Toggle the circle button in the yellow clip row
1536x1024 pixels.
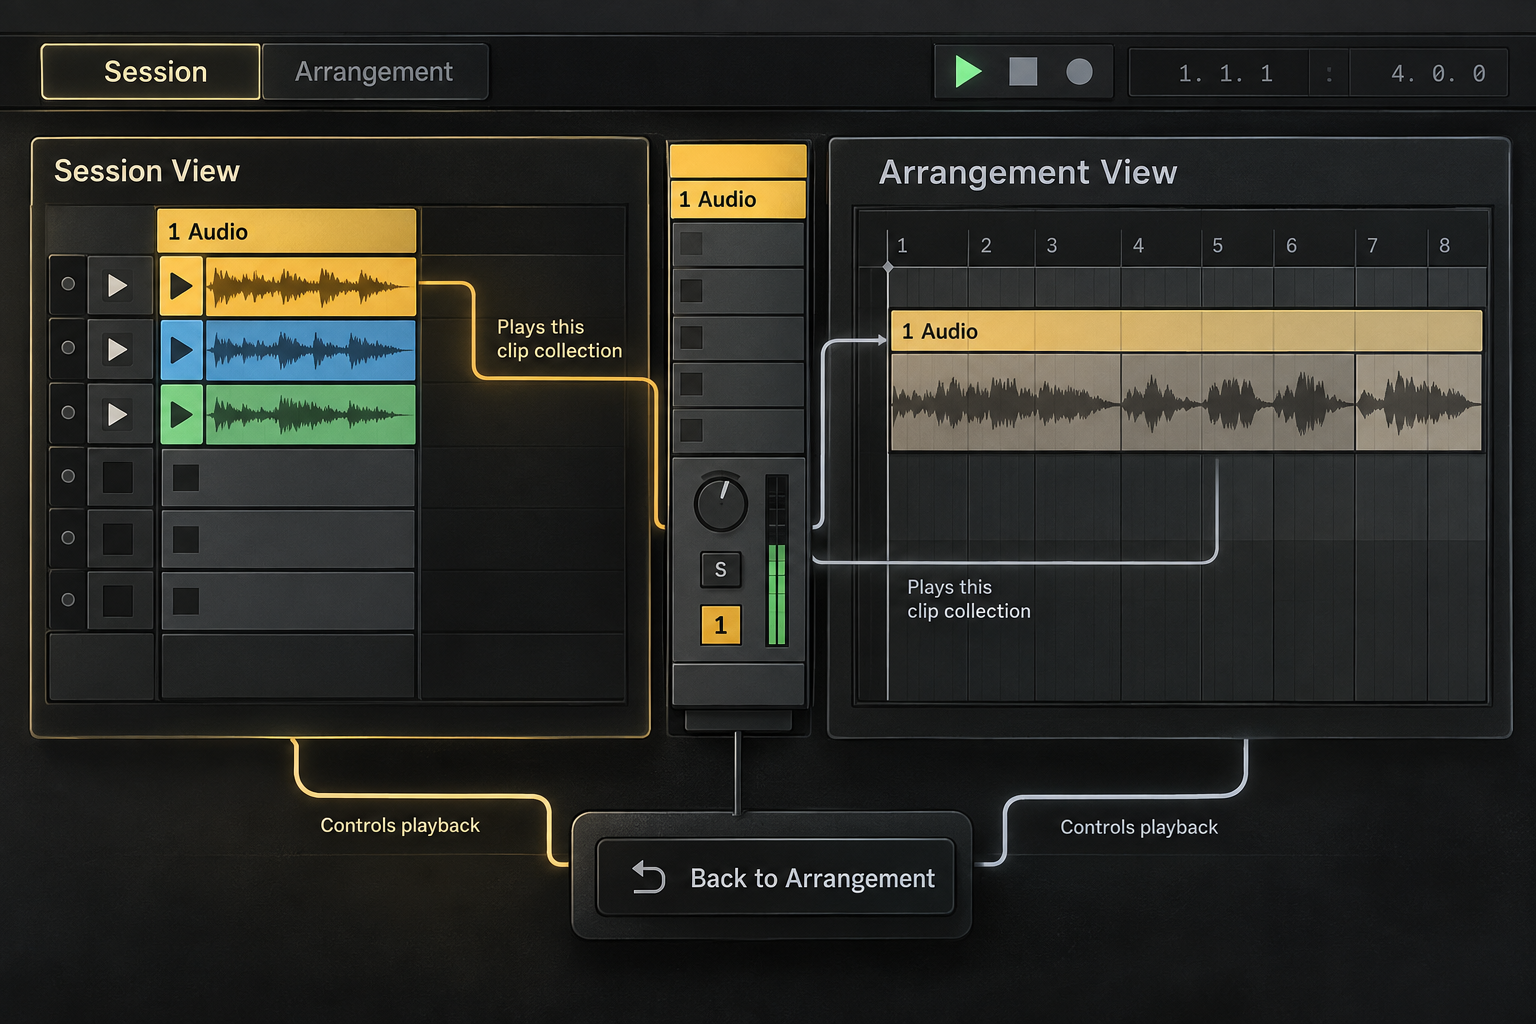coord(68,284)
